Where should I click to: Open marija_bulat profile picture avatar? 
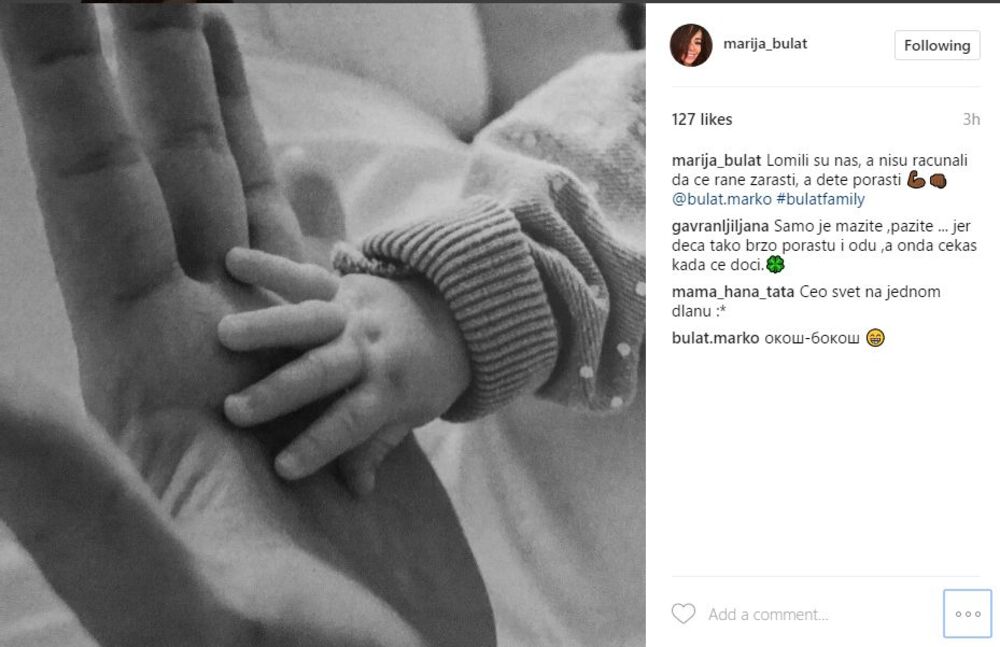coord(691,45)
